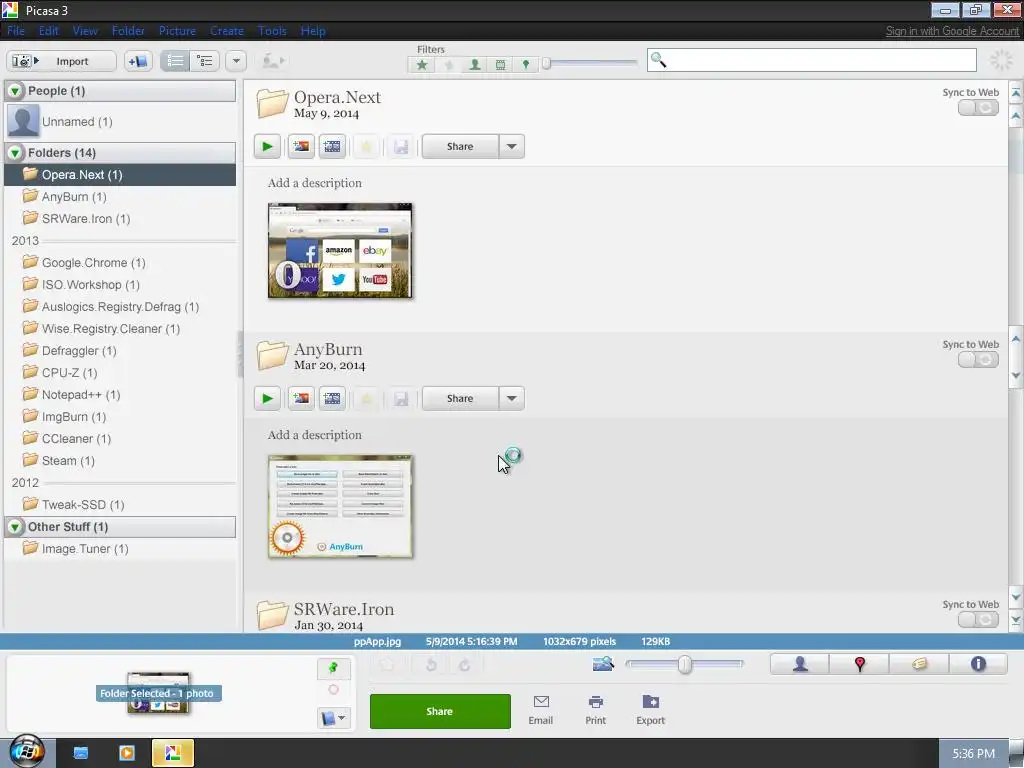Click Share button for Opera.Next
The height and width of the screenshot is (768, 1024).
(460, 146)
